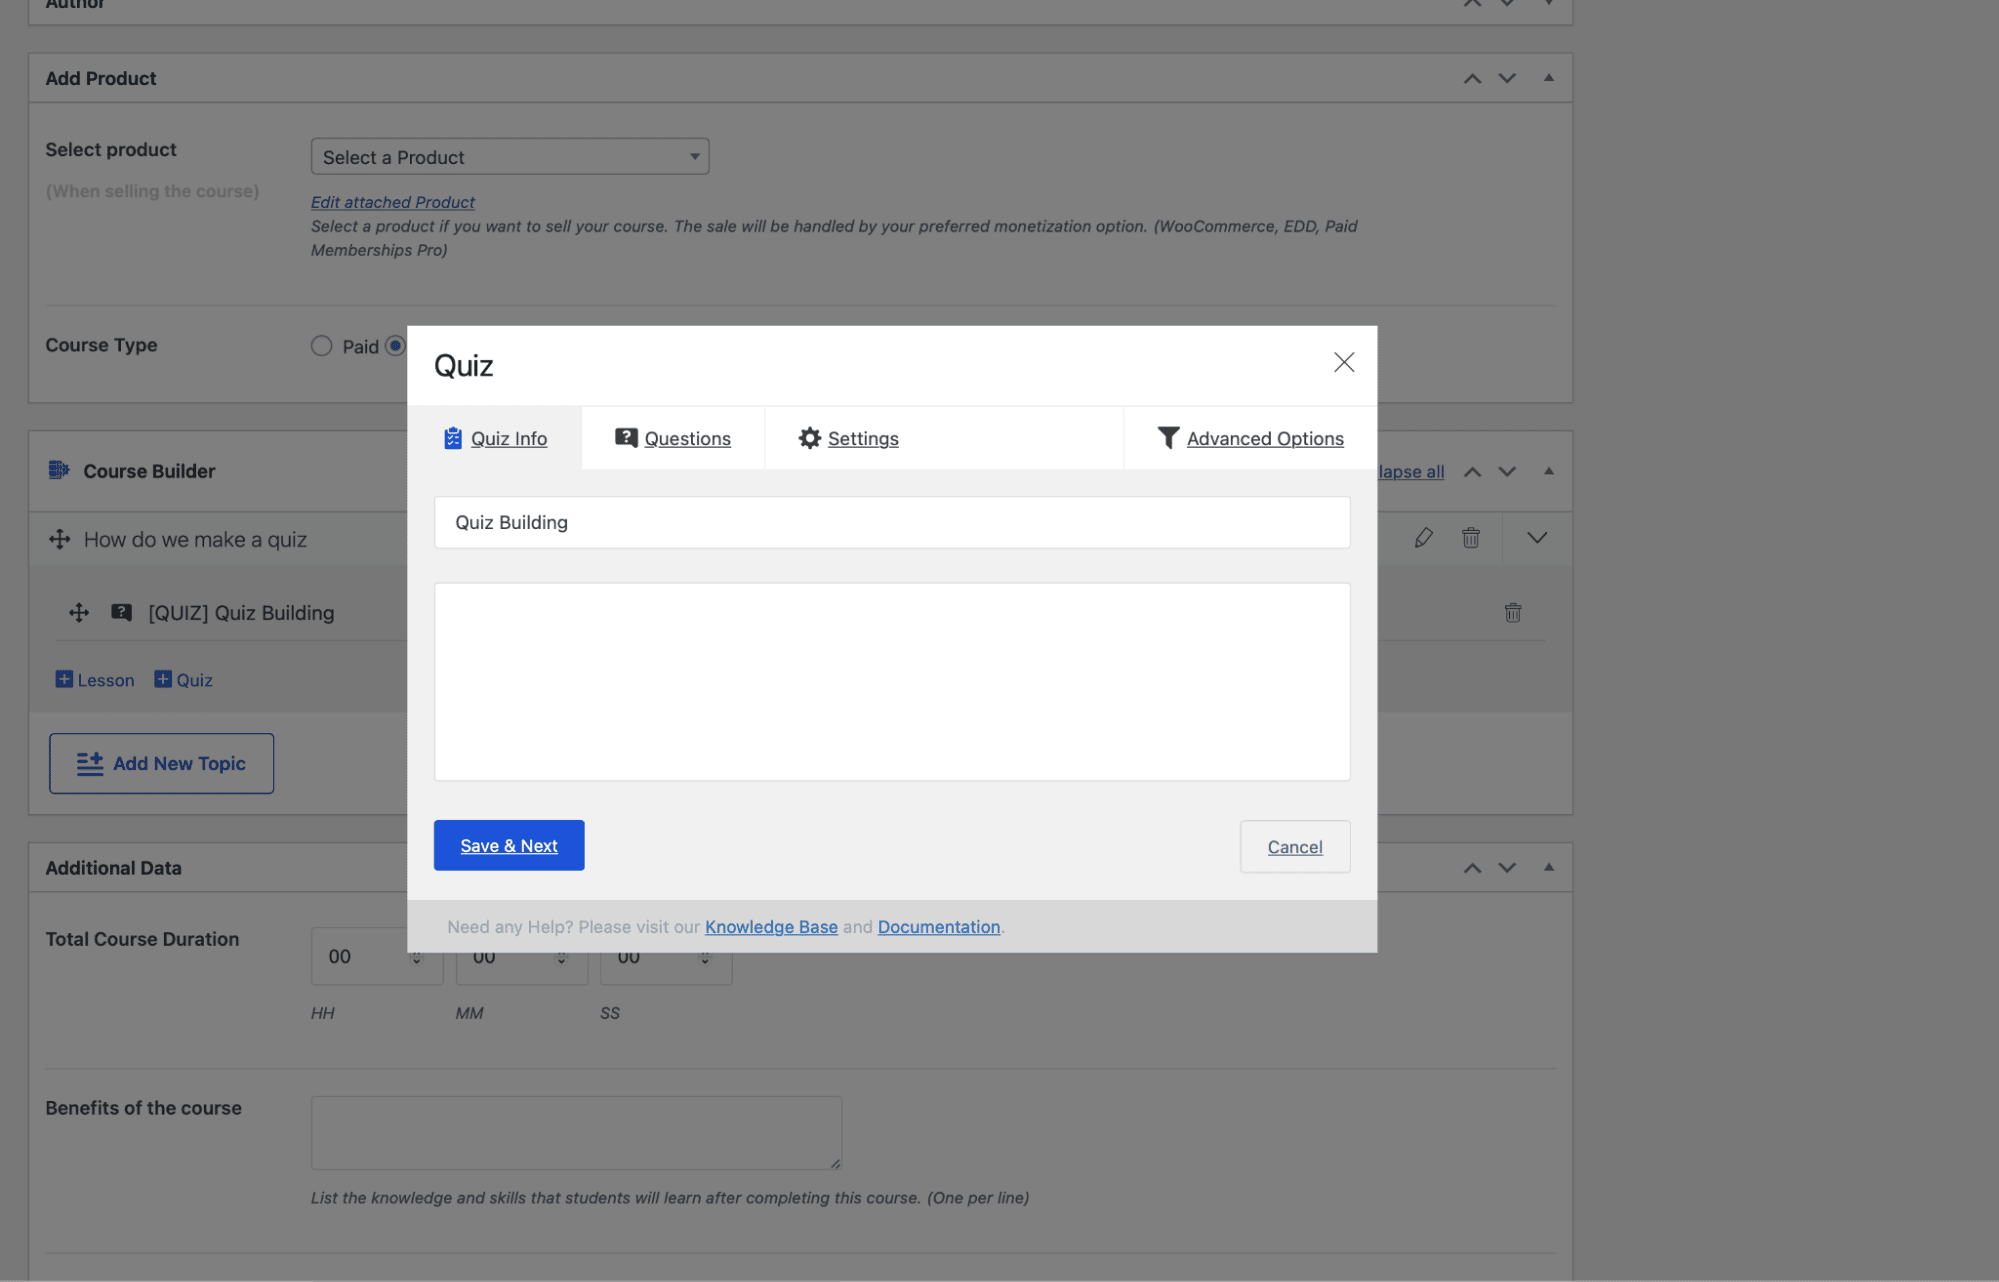Toggle collapse chevron for Add Product panel
The image size is (1999, 1282).
tap(1547, 77)
